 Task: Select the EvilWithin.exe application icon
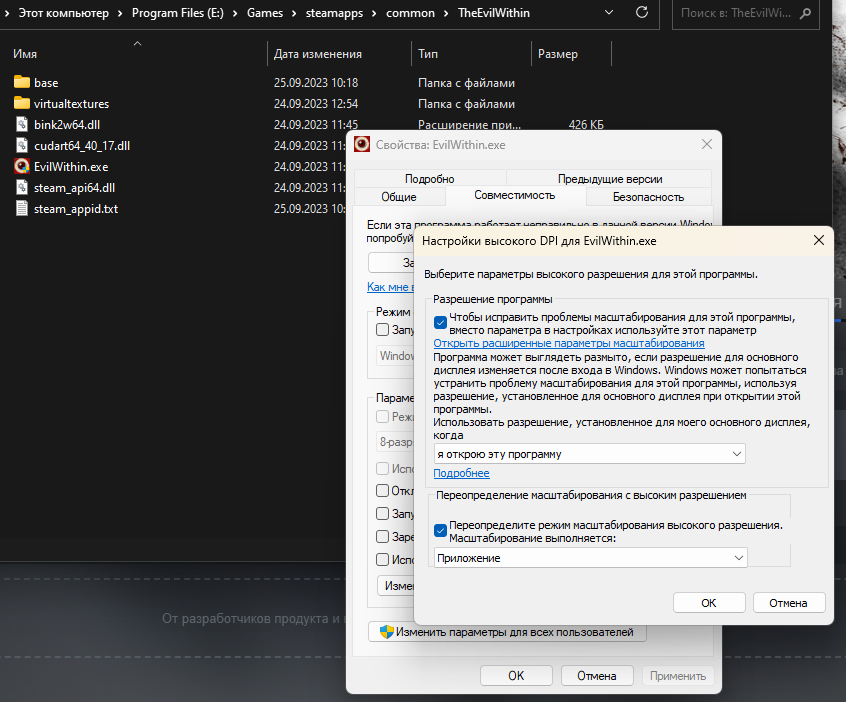click(22, 166)
